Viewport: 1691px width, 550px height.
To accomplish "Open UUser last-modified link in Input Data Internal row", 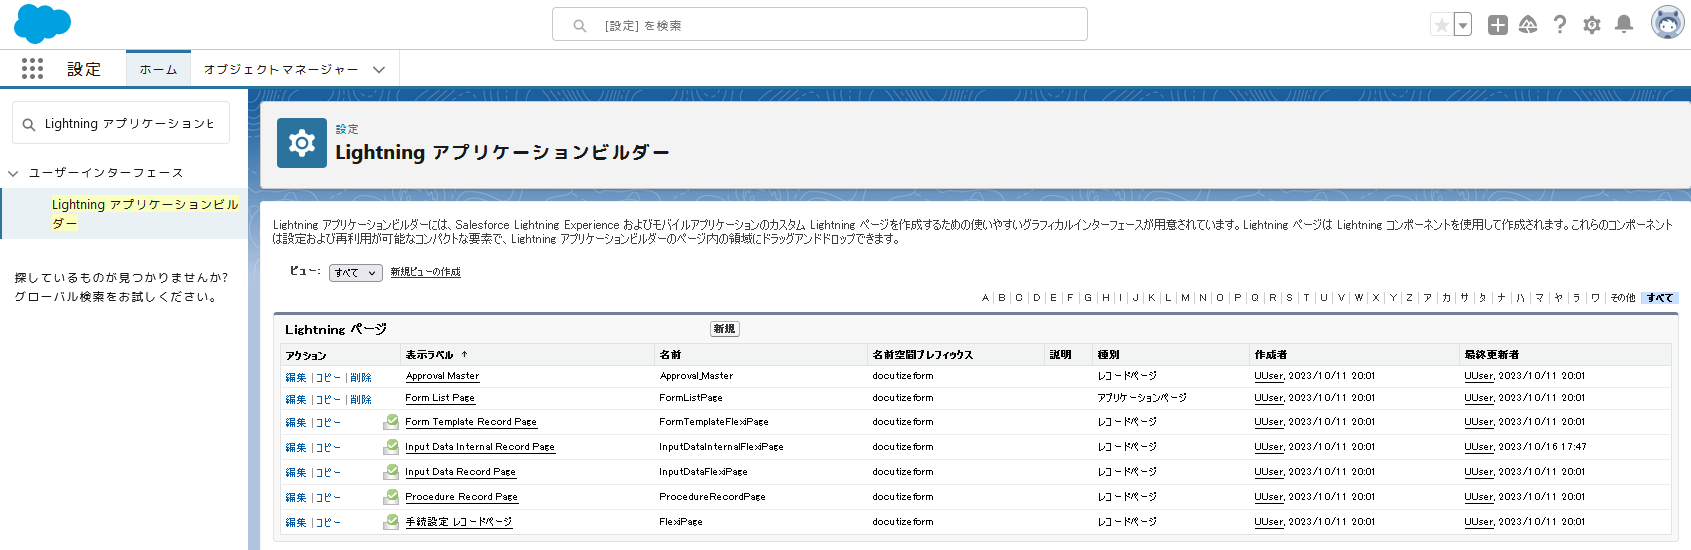I will click(1479, 447).
